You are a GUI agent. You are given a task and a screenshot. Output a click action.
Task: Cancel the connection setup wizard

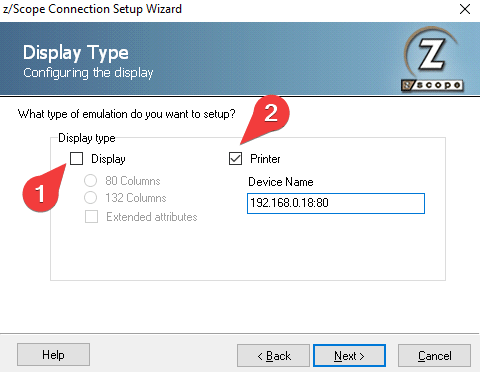(434, 356)
